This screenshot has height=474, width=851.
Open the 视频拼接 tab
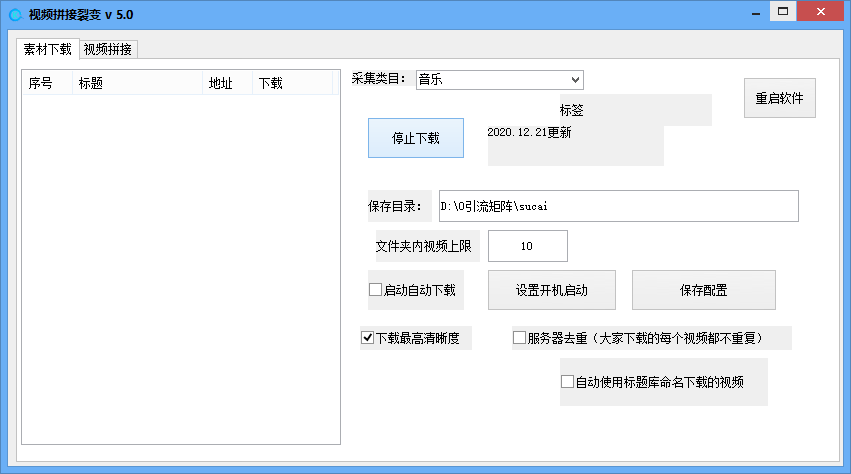pyautogui.click(x=108, y=49)
